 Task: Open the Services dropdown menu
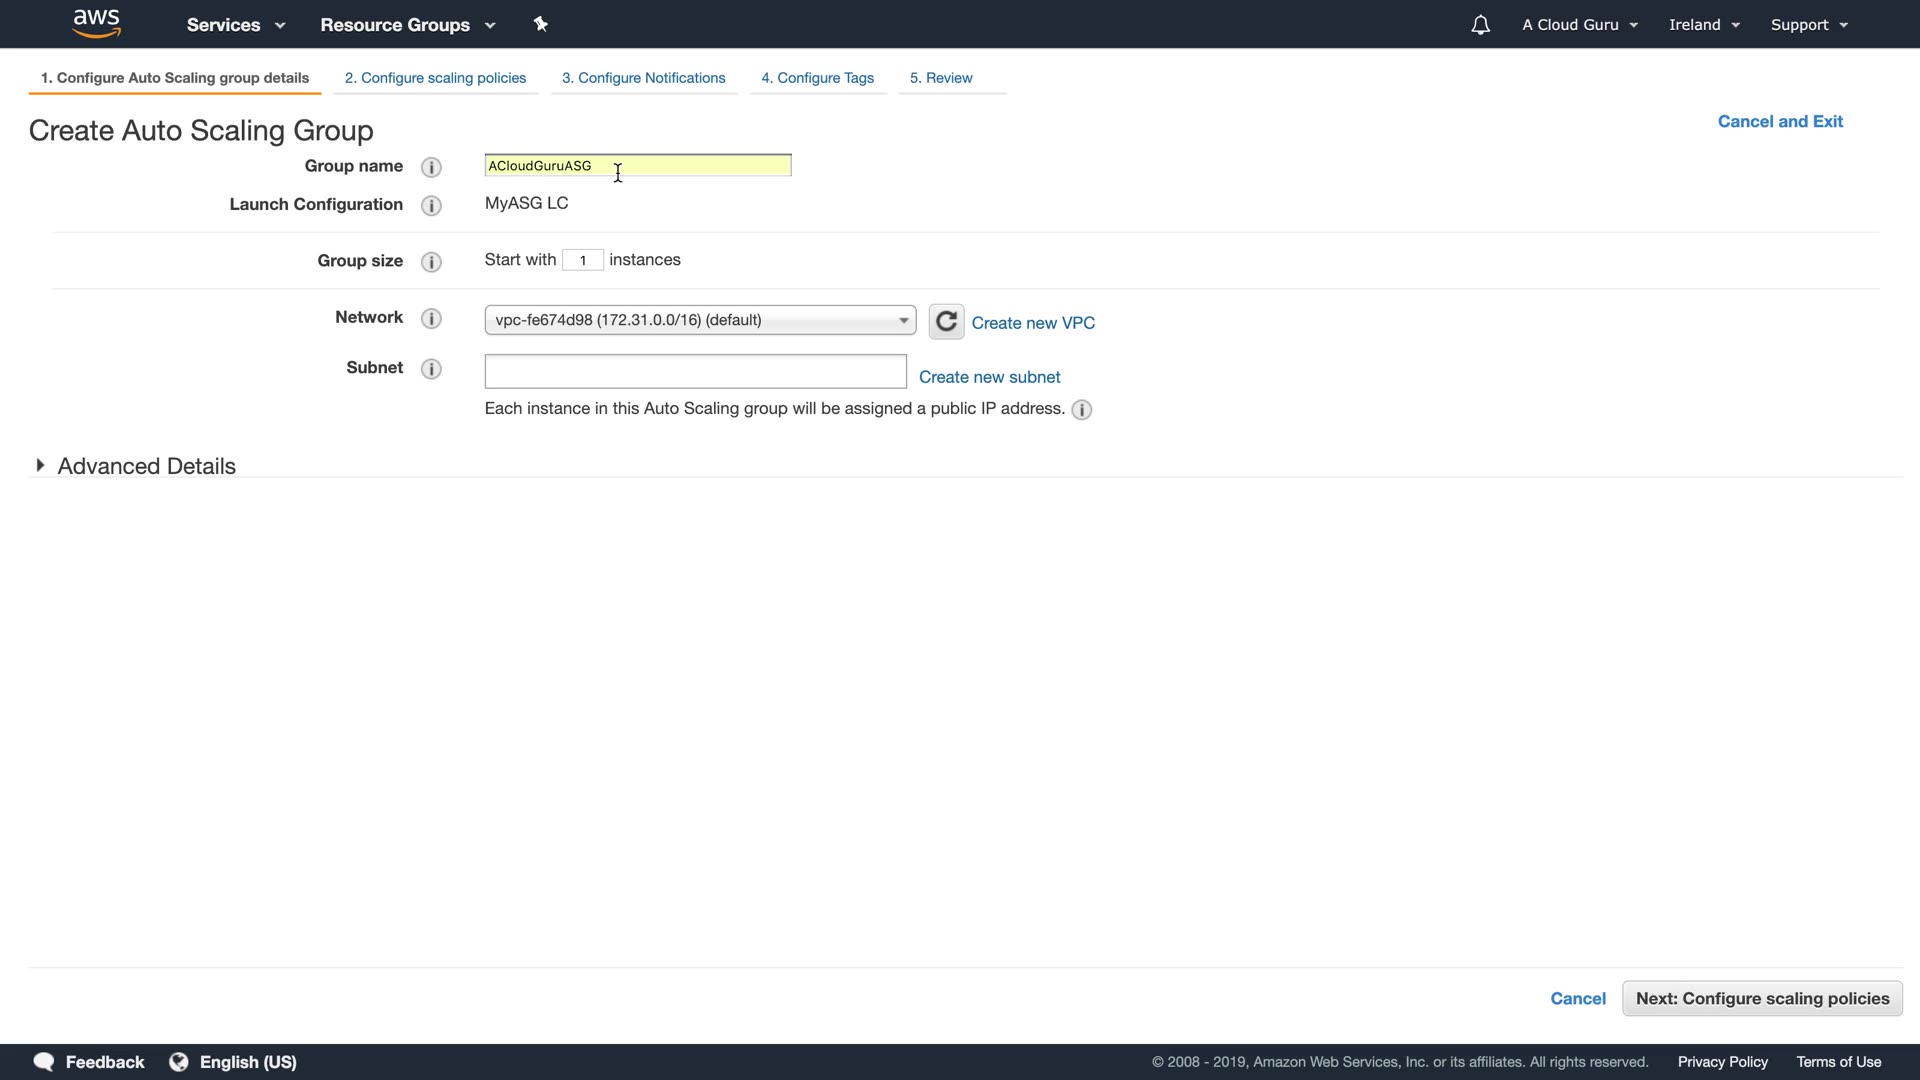(235, 25)
